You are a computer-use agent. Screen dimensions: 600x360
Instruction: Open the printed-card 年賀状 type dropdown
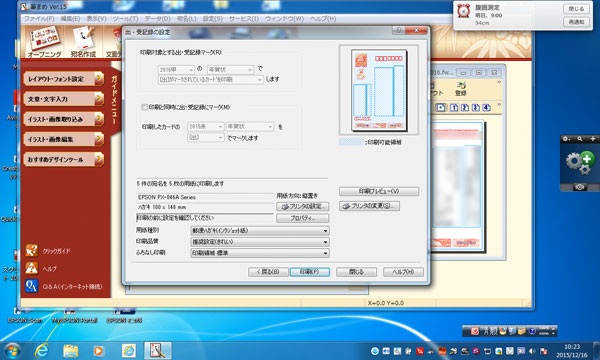click(250, 127)
